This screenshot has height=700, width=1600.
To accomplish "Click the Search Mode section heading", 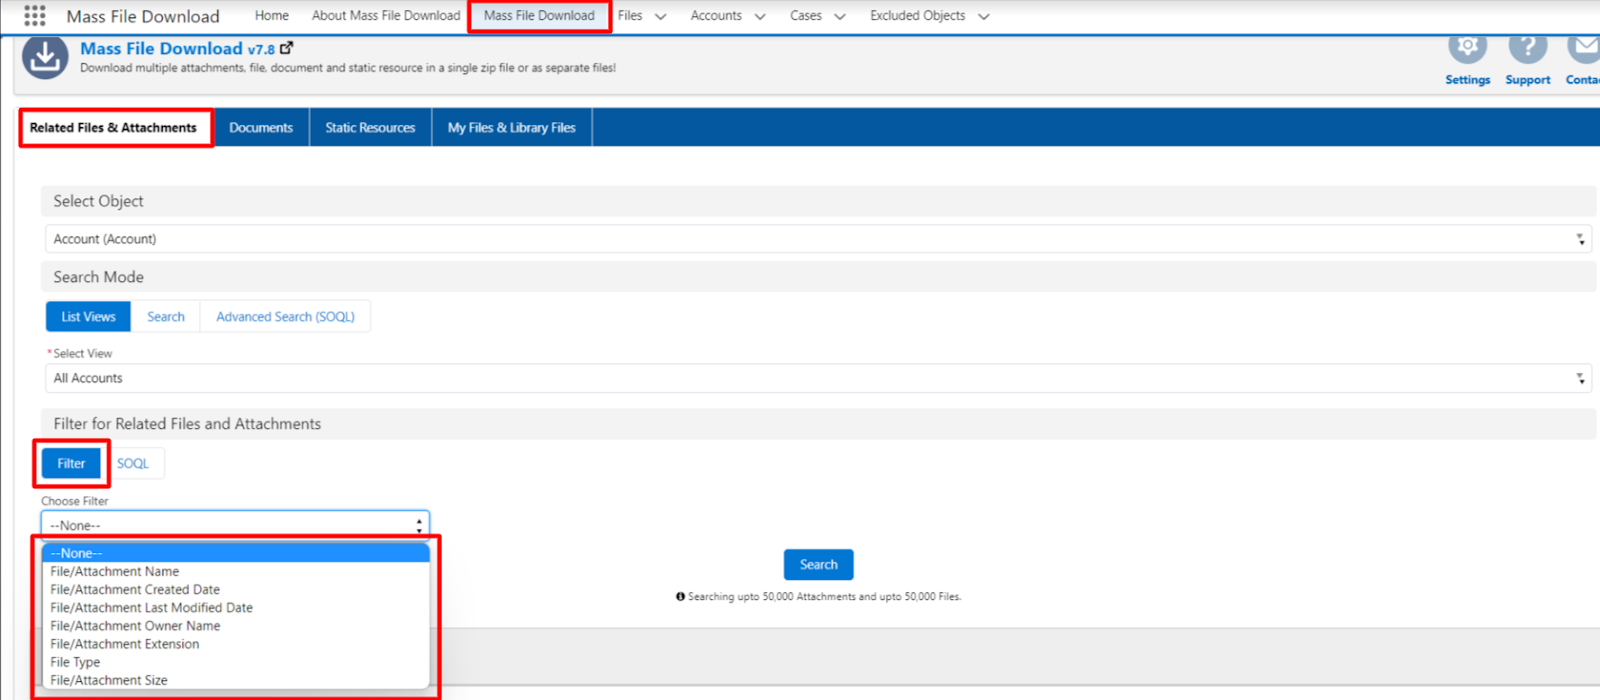I will point(98,277).
